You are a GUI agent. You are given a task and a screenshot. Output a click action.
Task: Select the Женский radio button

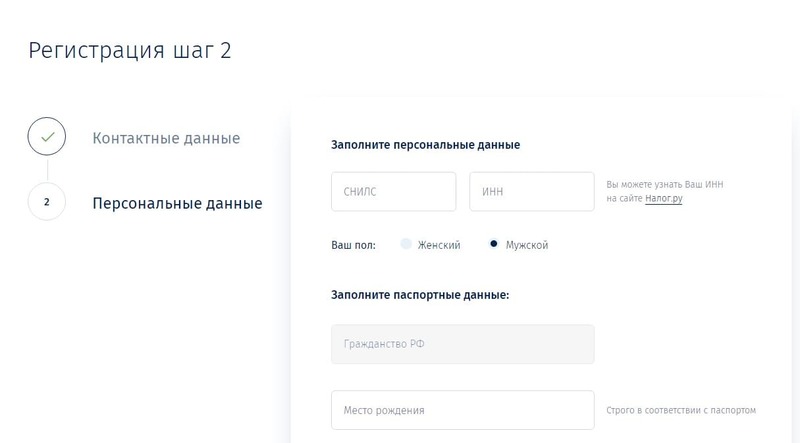pos(406,244)
